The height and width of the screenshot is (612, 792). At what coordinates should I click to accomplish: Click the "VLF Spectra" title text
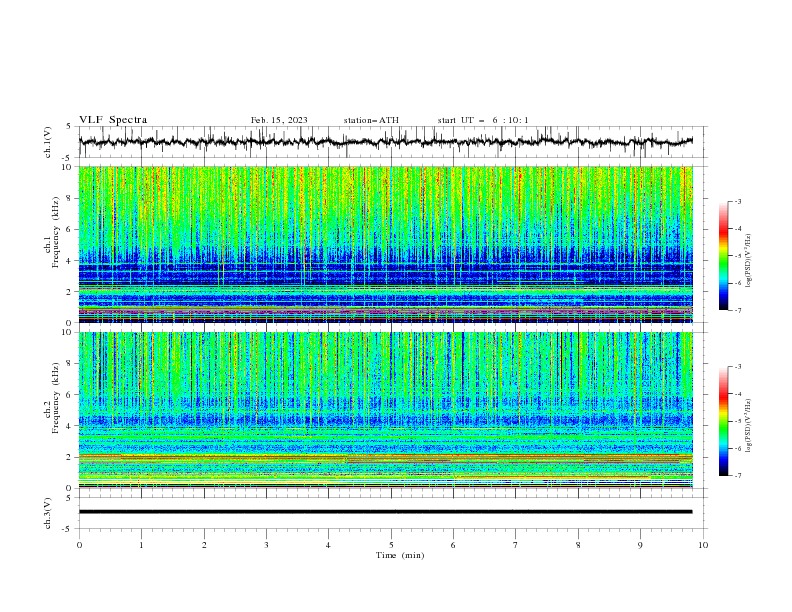tap(113, 120)
